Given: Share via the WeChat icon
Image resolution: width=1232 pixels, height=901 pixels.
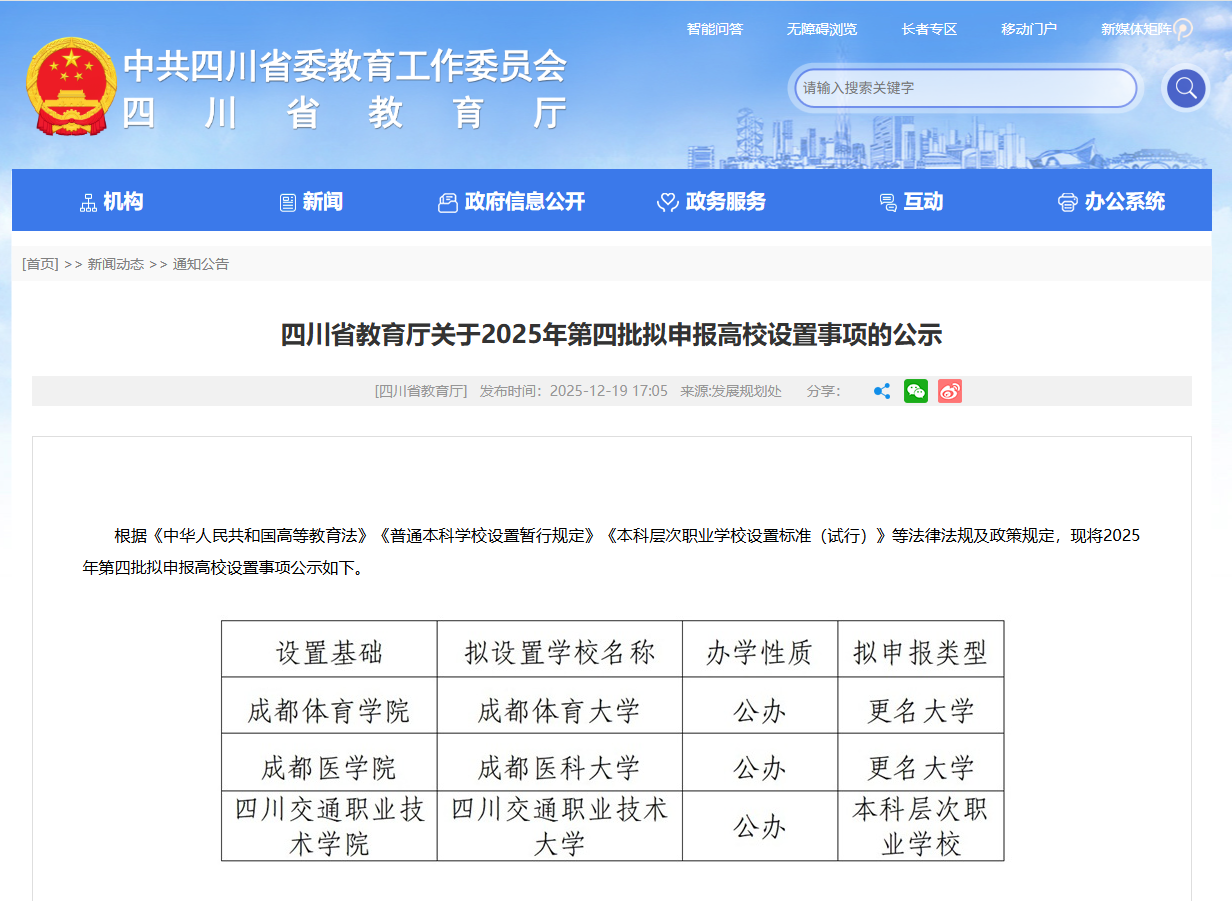Looking at the screenshot, I should 915,391.
